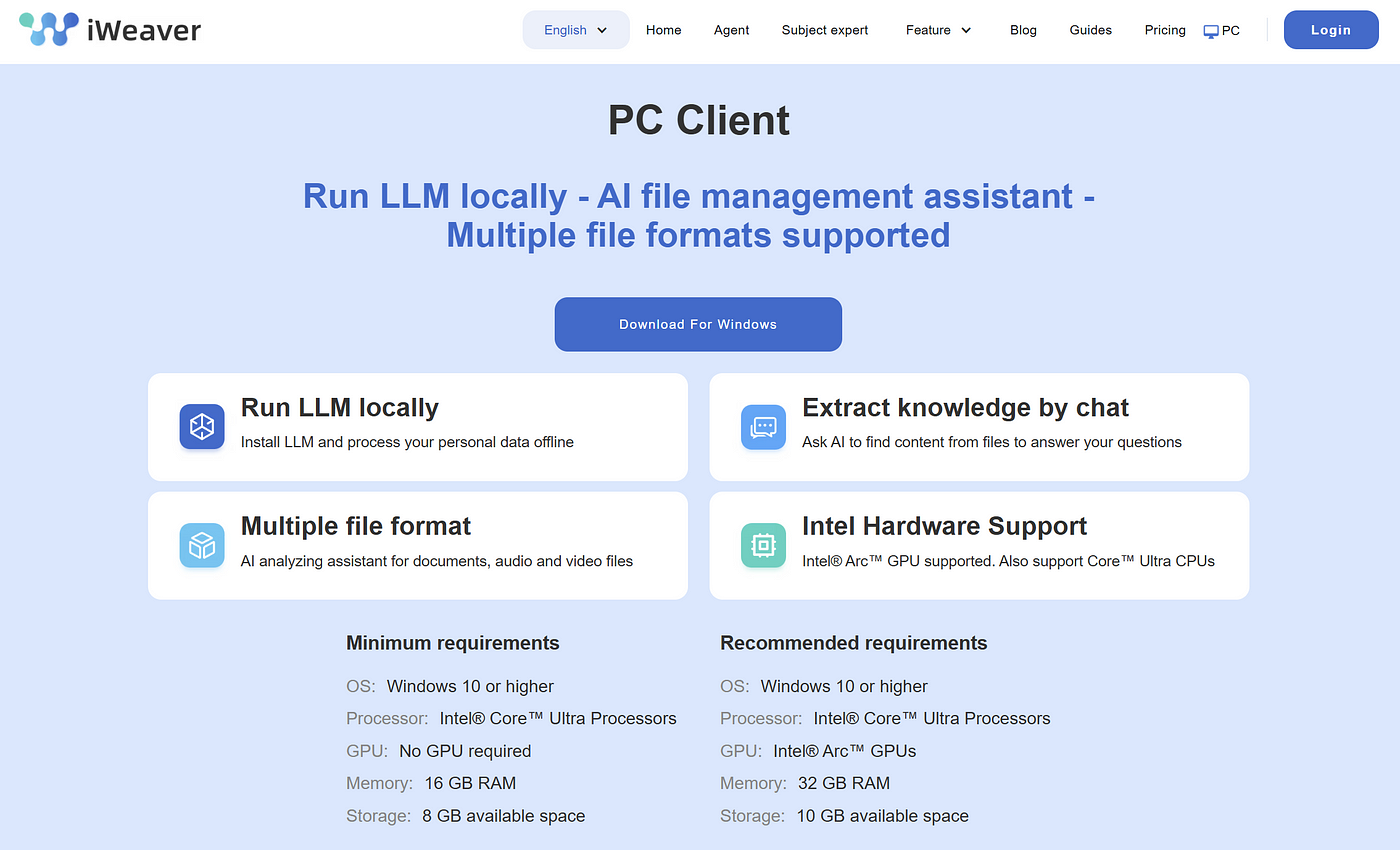
Task: Click the Login button
Action: click(1331, 30)
